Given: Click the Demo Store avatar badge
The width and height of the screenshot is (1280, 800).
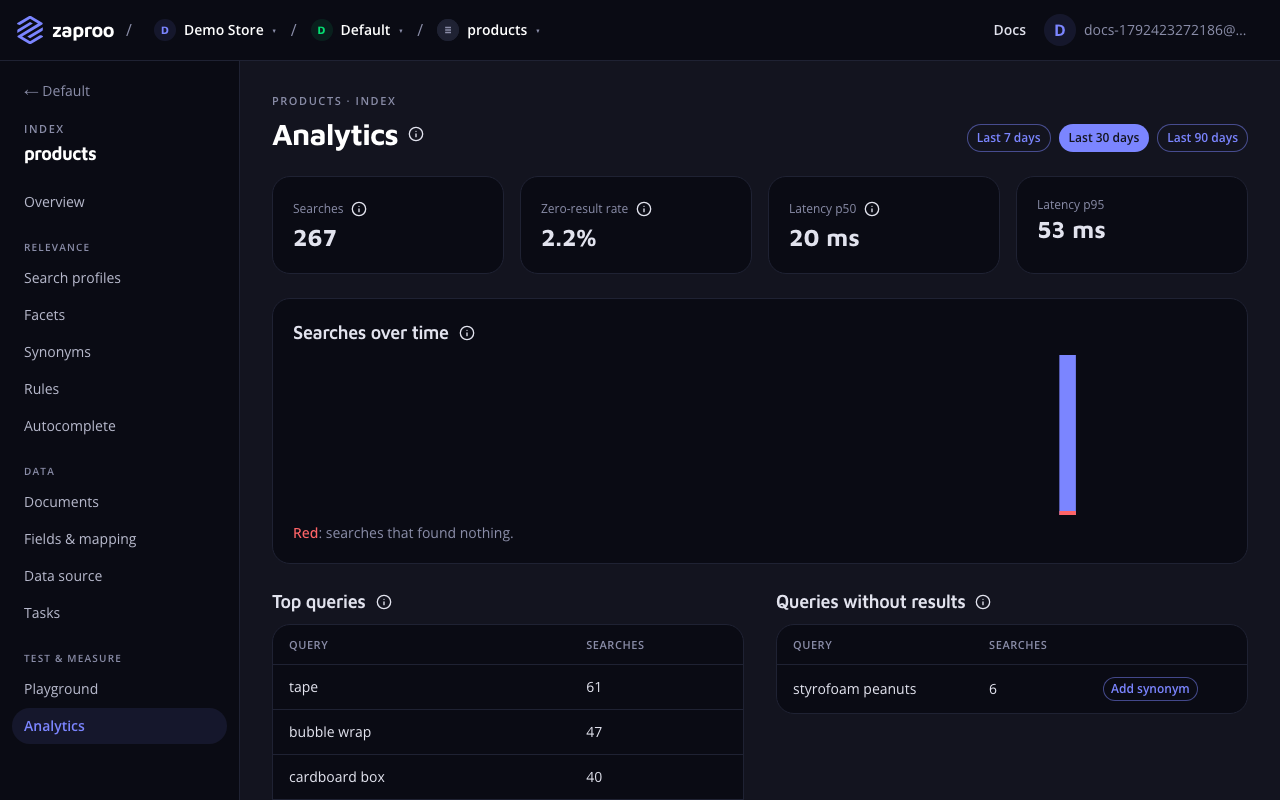Looking at the screenshot, I should pyautogui.click(x=165, y=30).
